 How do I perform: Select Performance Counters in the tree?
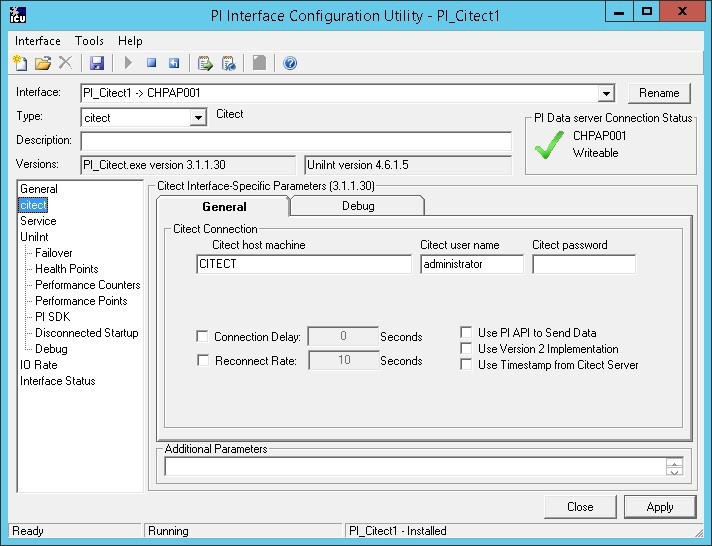point(88,285)
